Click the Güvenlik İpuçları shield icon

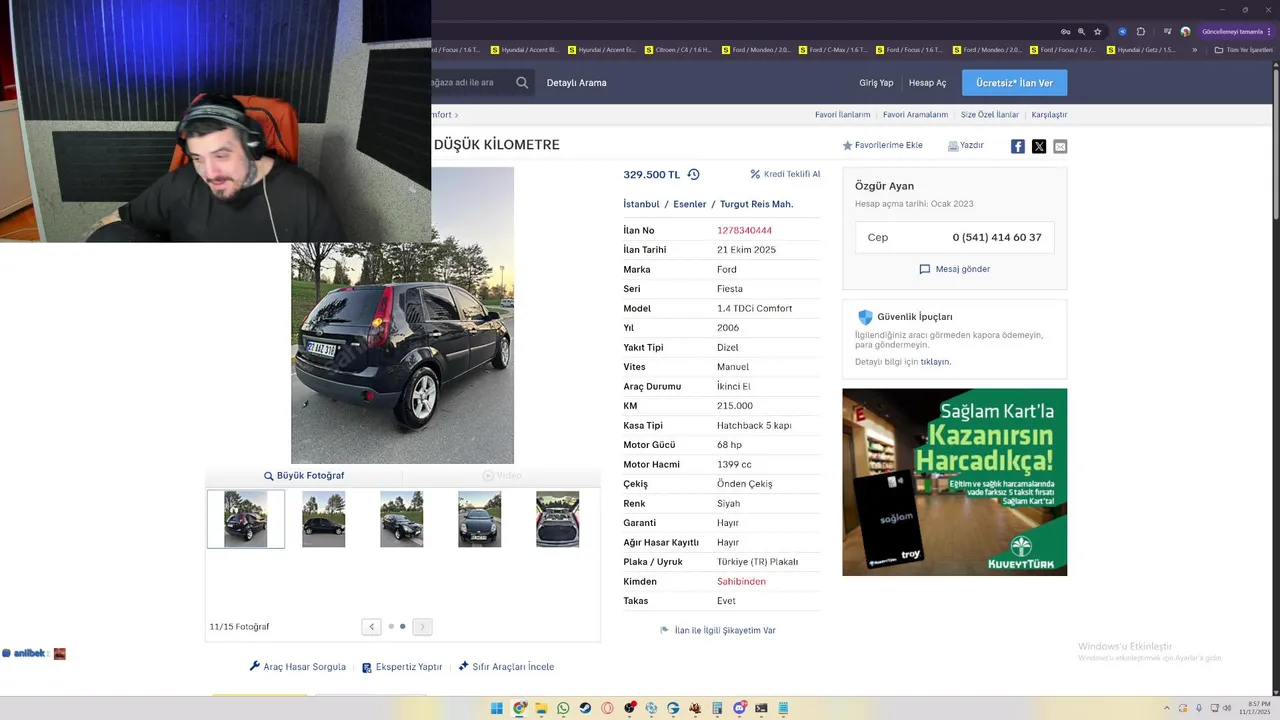click(x=865, y=317)
